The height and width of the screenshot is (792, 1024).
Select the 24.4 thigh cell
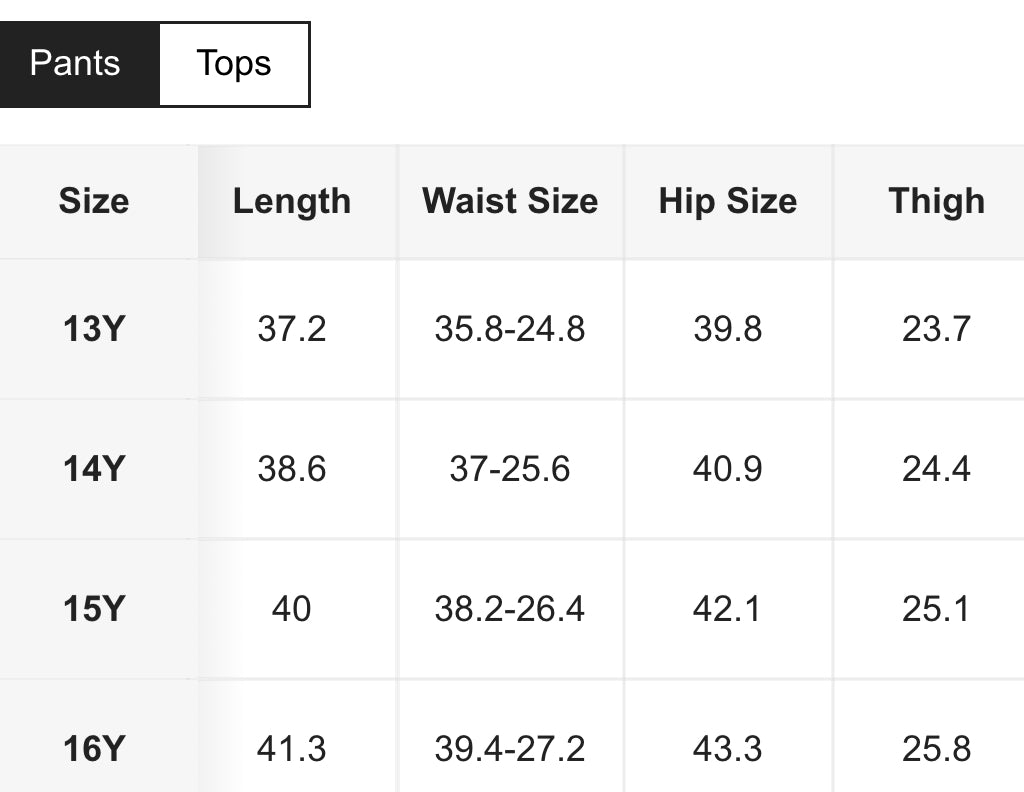click(936, 469)
